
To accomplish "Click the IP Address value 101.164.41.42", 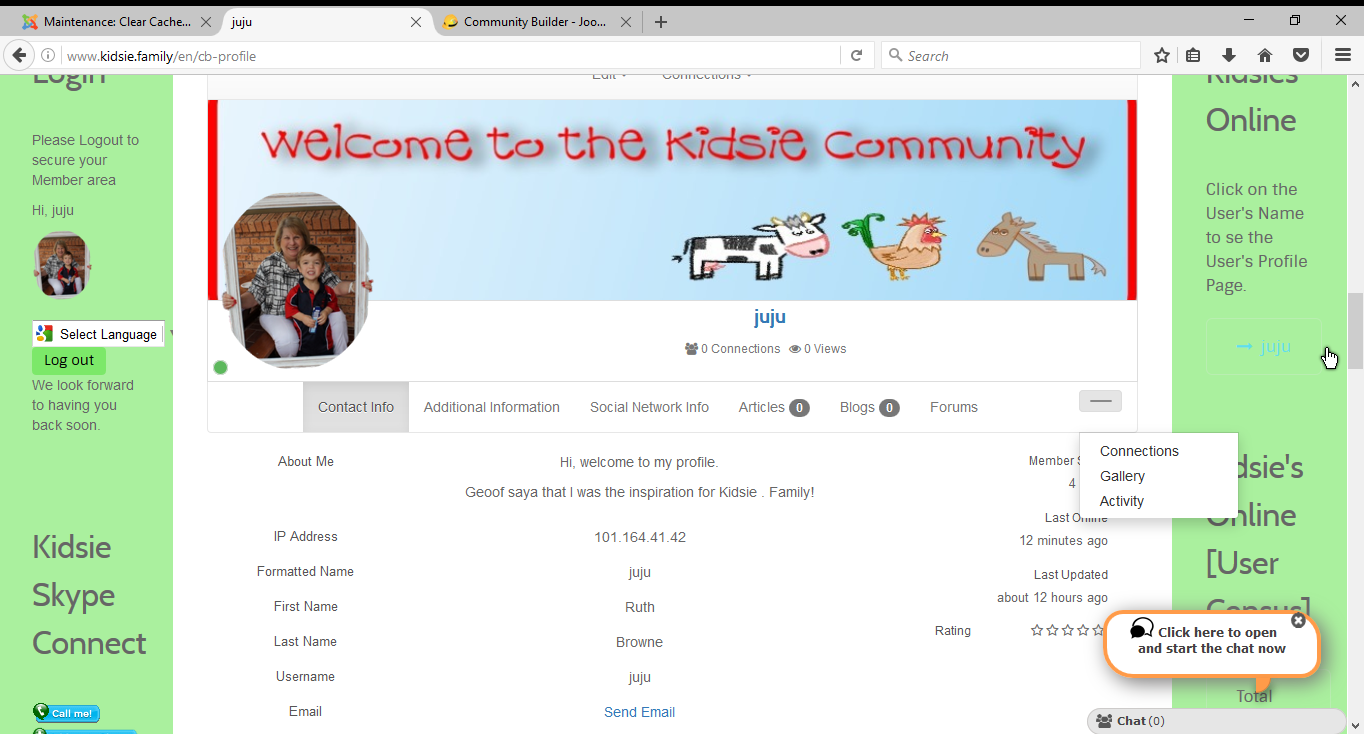I will [640, 537].
